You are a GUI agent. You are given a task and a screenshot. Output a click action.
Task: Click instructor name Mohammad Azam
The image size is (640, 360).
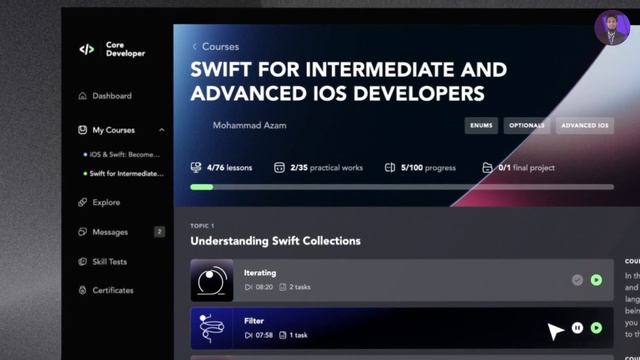[x=249, y=125]
